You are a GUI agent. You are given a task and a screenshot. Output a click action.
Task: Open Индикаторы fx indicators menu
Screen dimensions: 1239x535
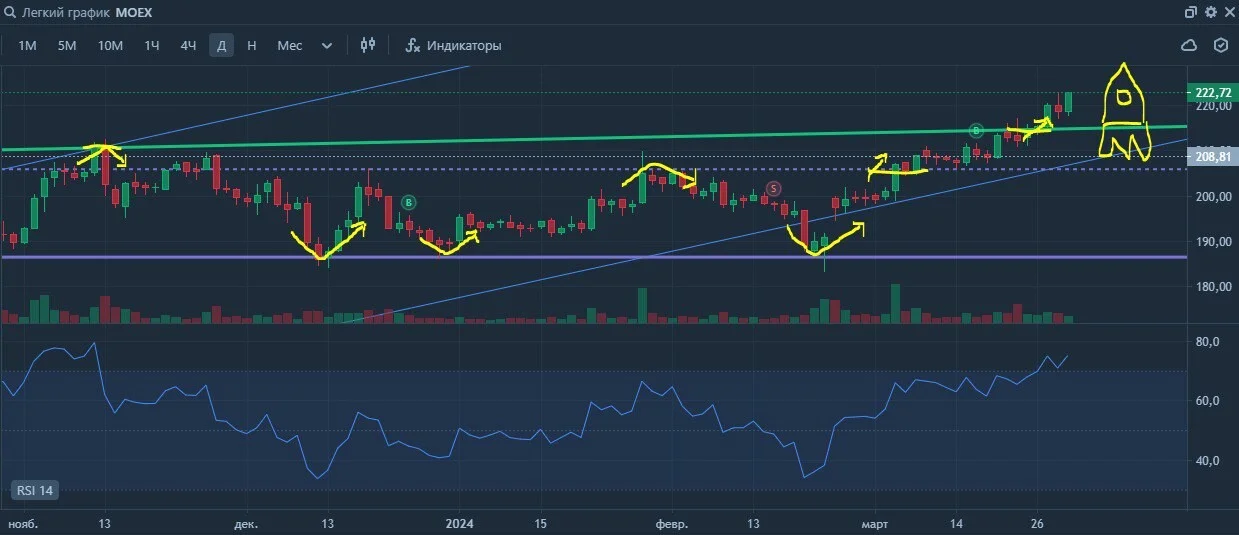tap(453, 45)
